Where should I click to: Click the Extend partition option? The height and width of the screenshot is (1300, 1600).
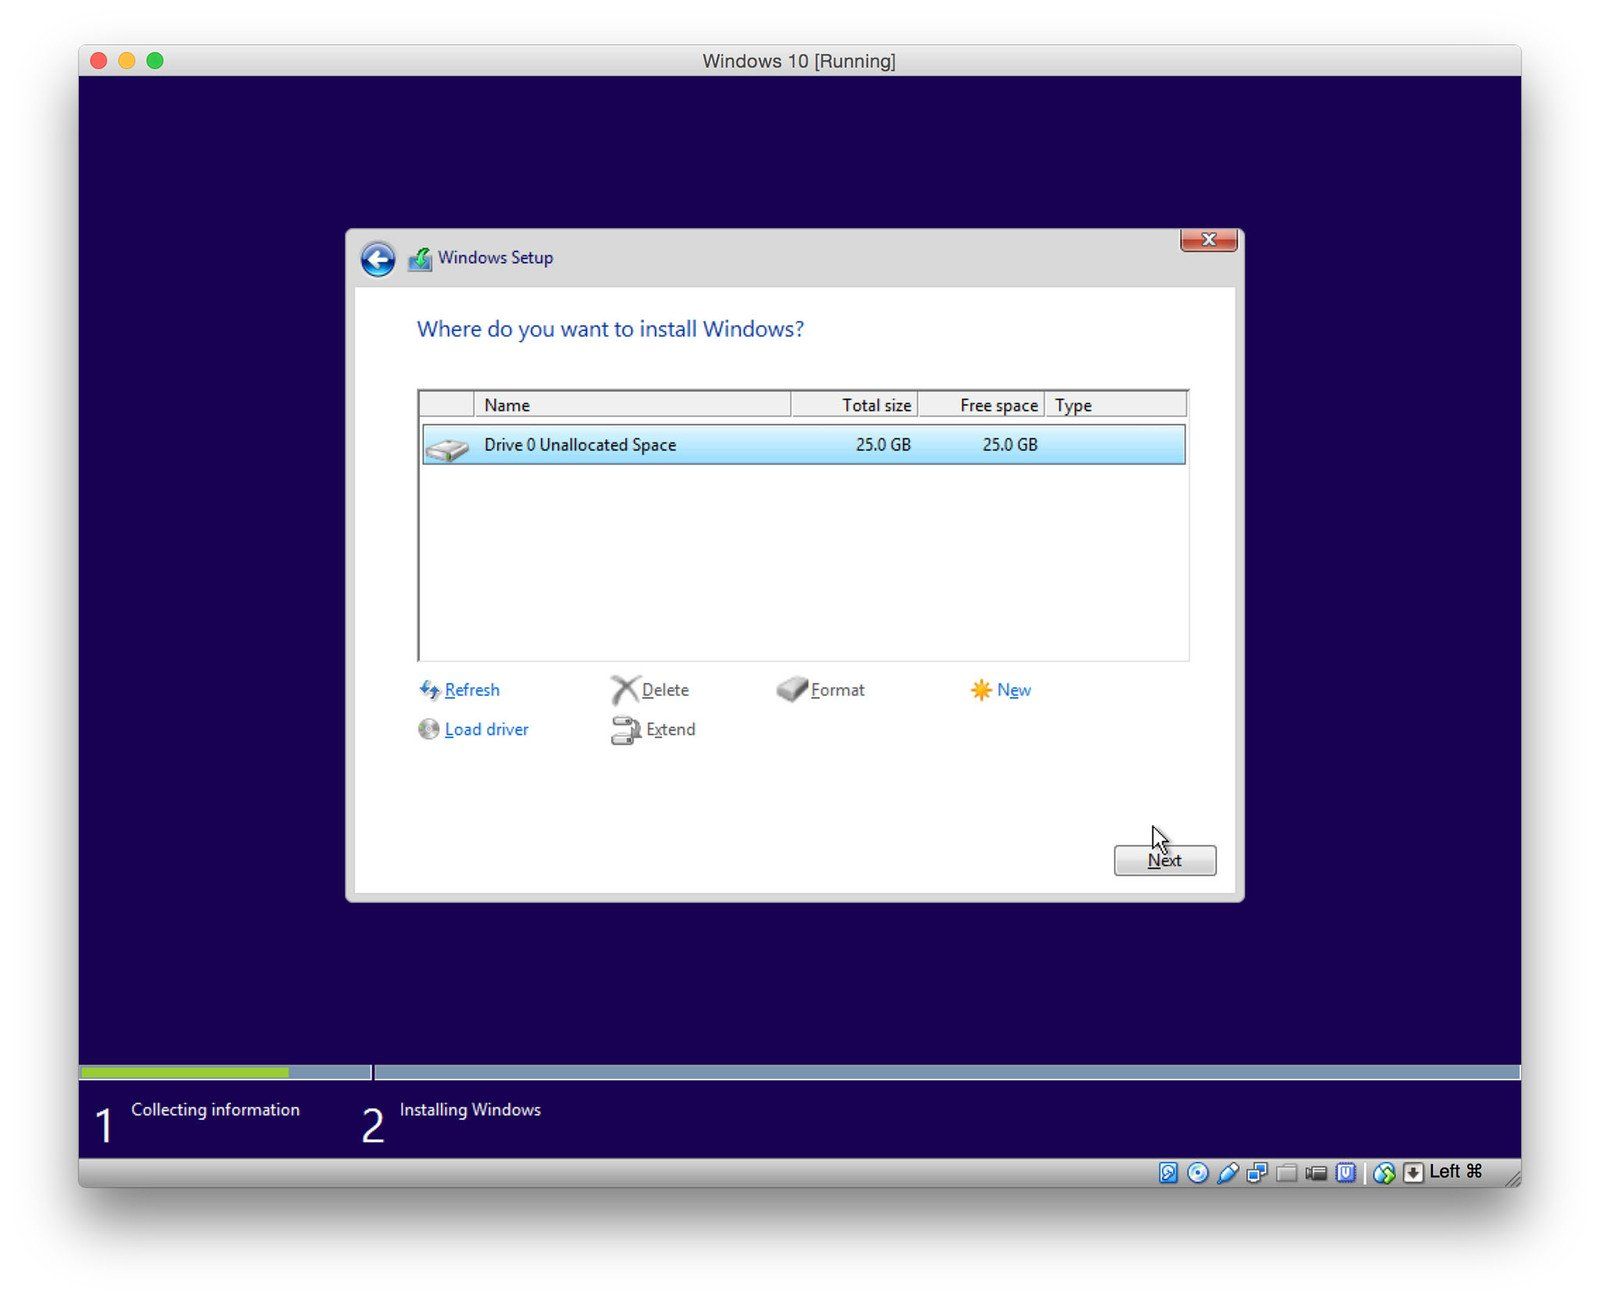(x=670, y=730)
